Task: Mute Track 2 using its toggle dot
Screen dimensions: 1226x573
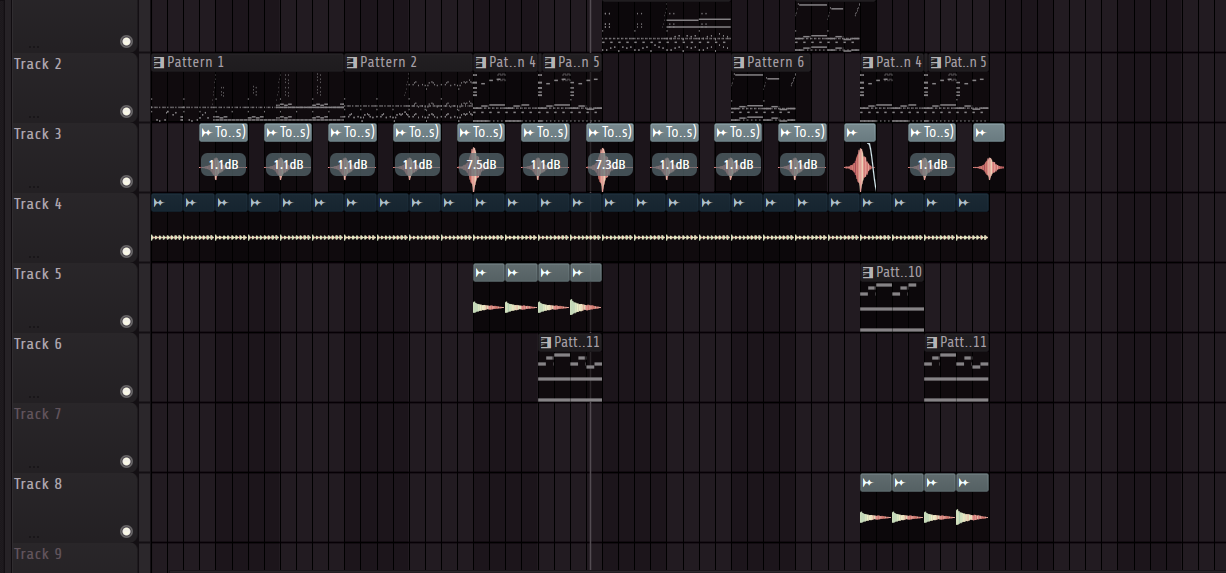Action: click(126, 112)
